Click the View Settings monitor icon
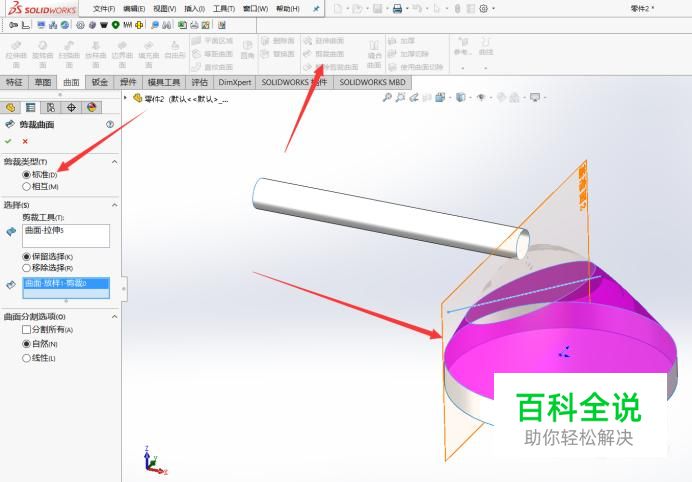This screenshot has height=482, width=692. [x=535, y=97]
